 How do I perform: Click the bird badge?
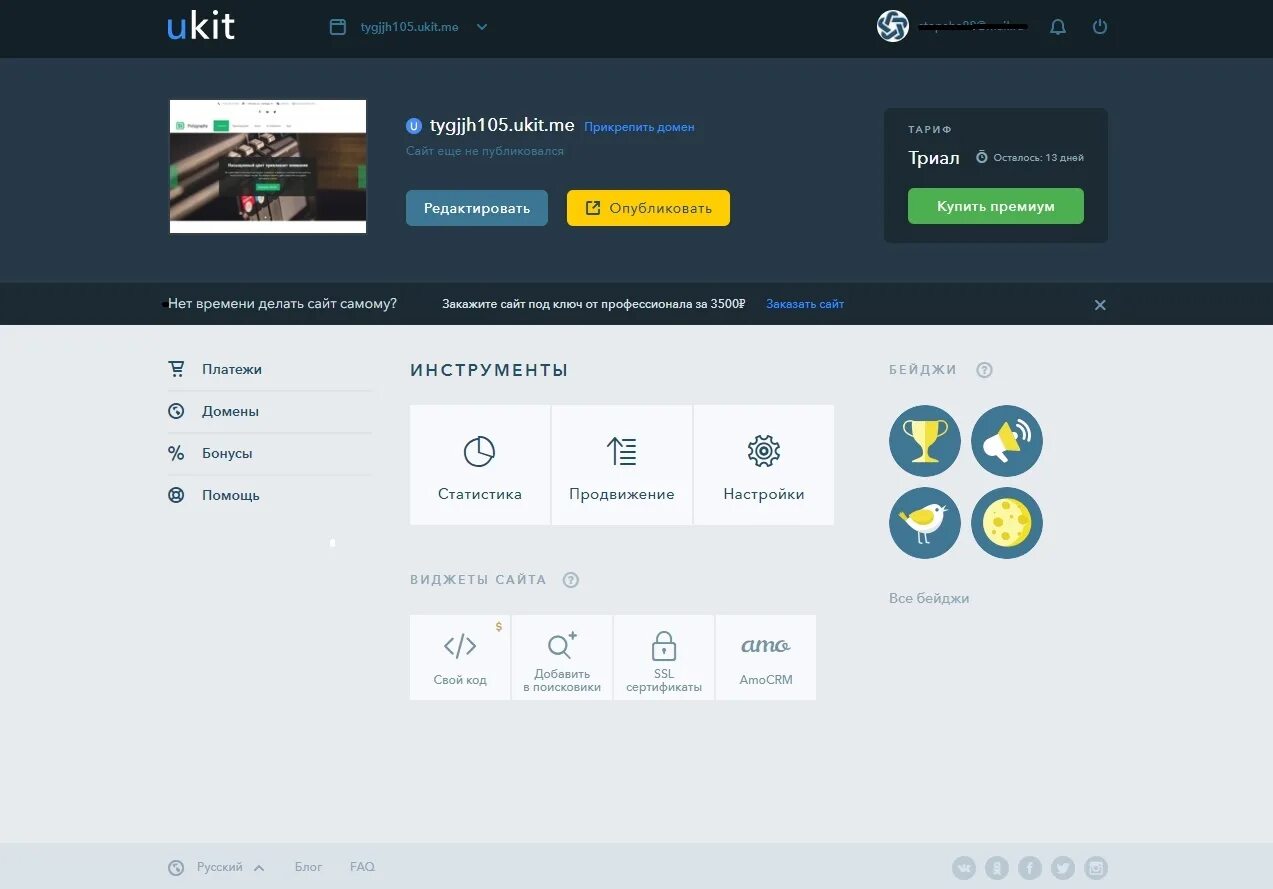(925, 523)
